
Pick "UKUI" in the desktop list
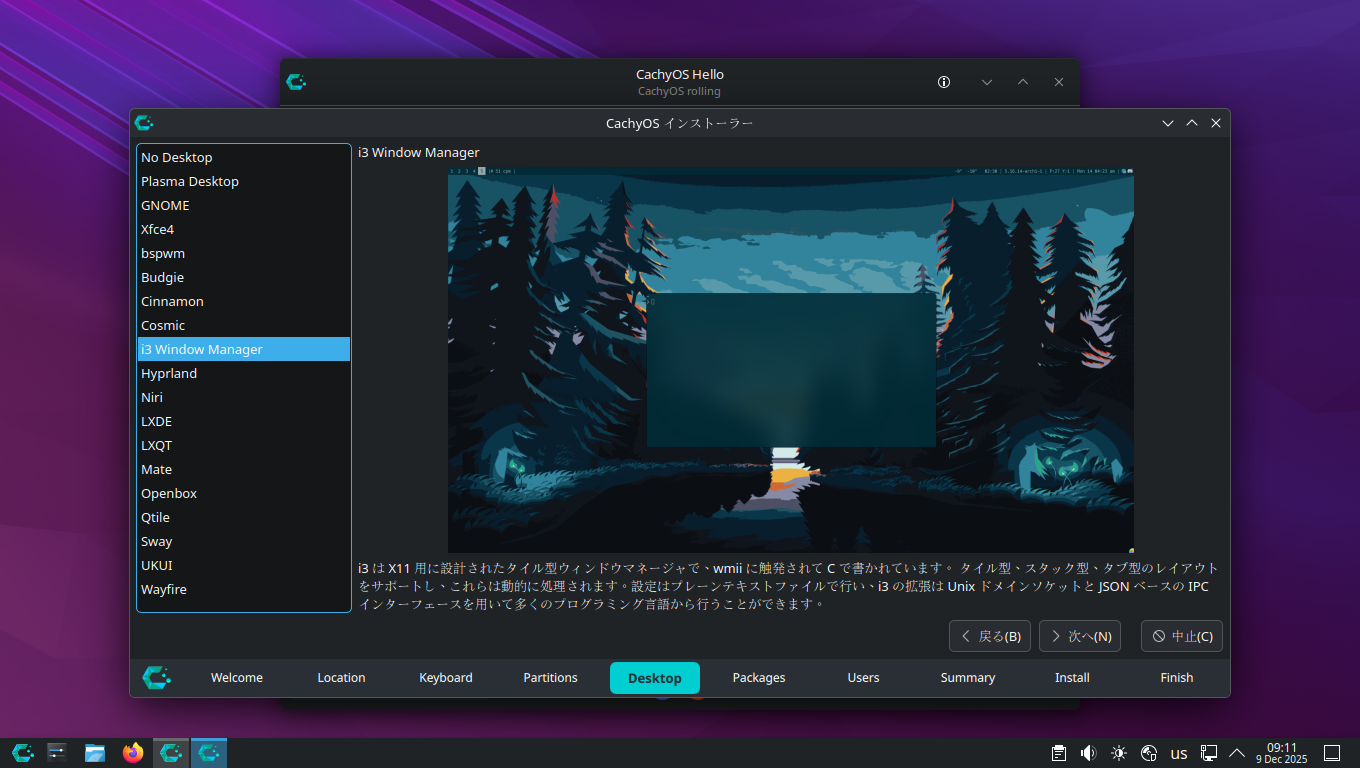244,565
